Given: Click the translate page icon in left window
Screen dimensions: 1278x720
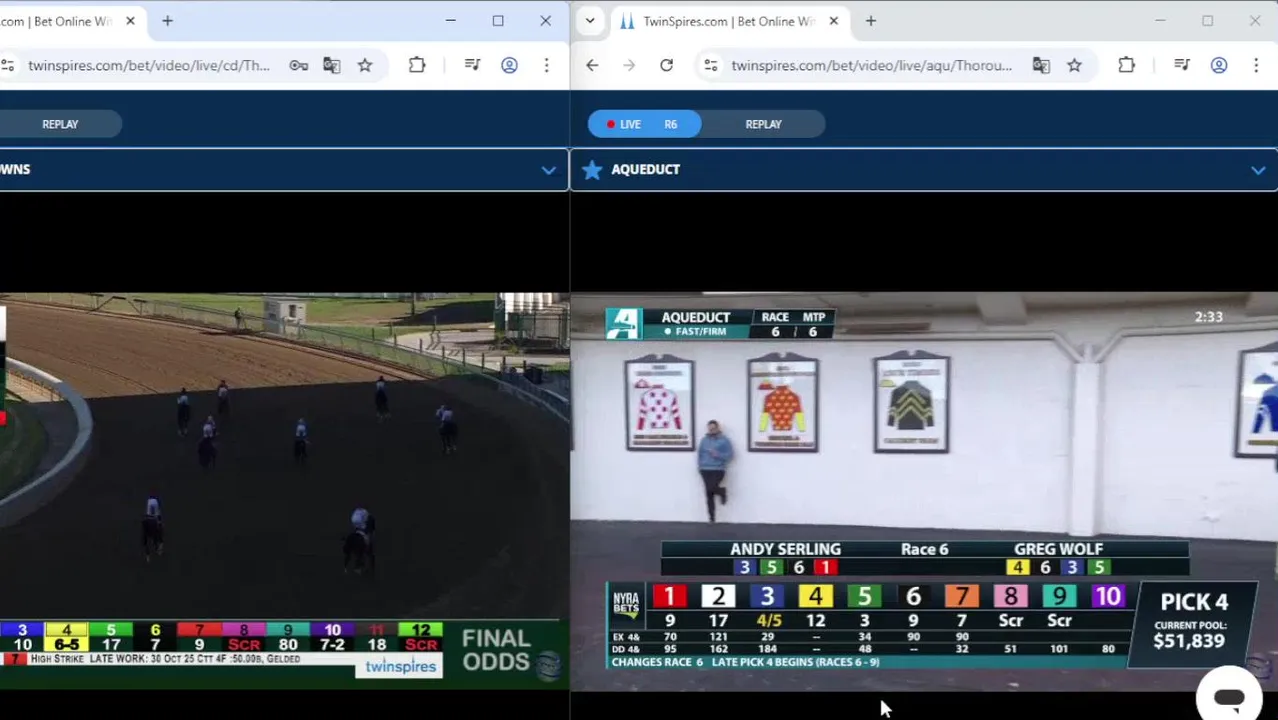Looking at the screenshot, I should coord(331,65).
